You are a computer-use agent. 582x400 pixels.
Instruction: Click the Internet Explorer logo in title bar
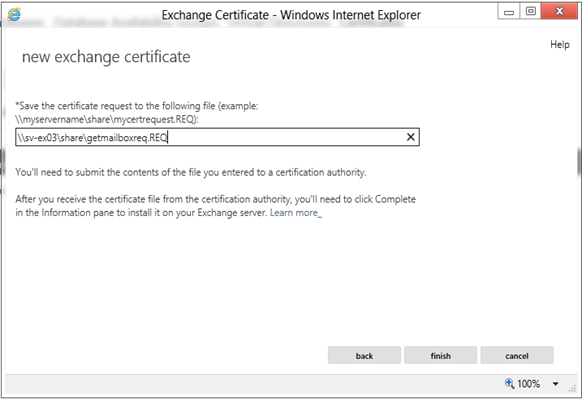[x=14, y=15]
